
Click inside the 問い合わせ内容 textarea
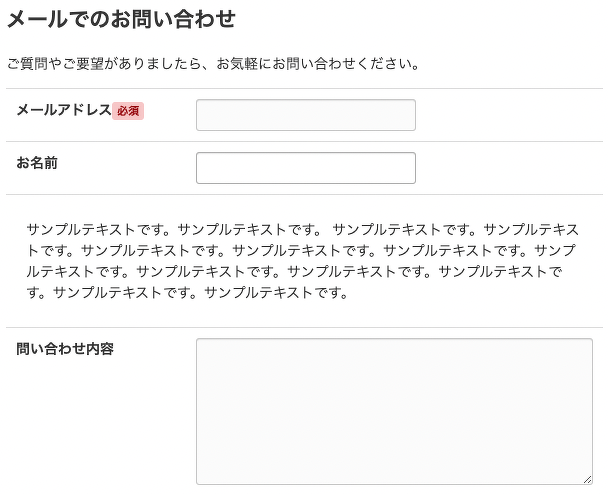coord(394,410)
